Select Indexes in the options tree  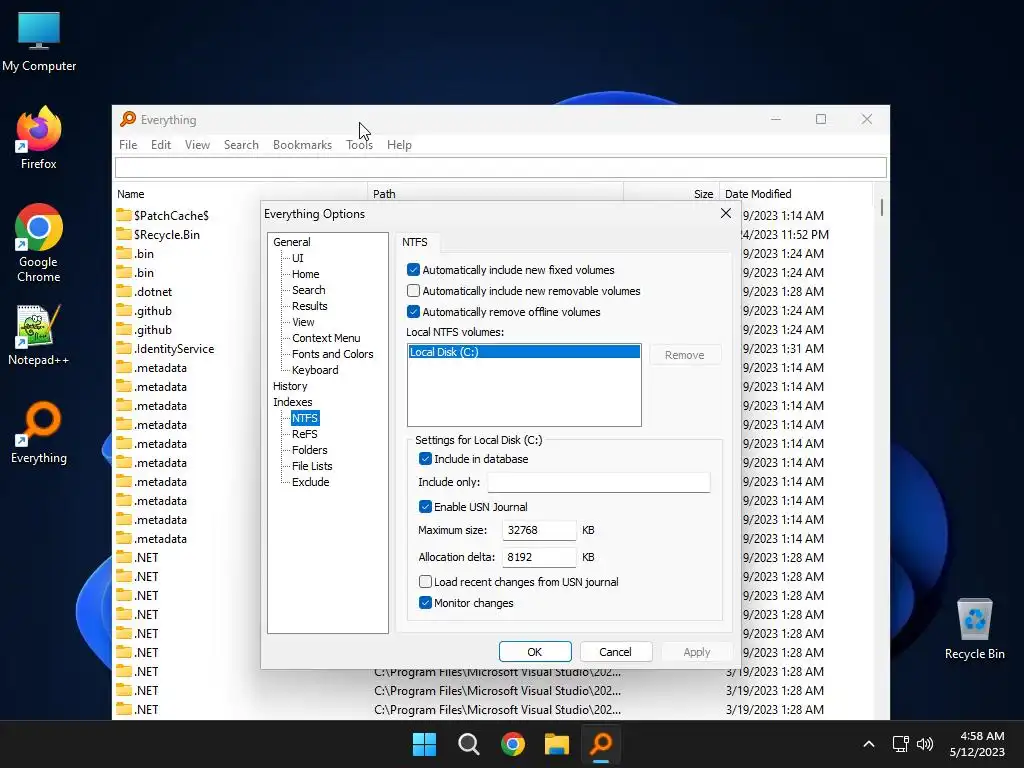(x=293, y=402)
